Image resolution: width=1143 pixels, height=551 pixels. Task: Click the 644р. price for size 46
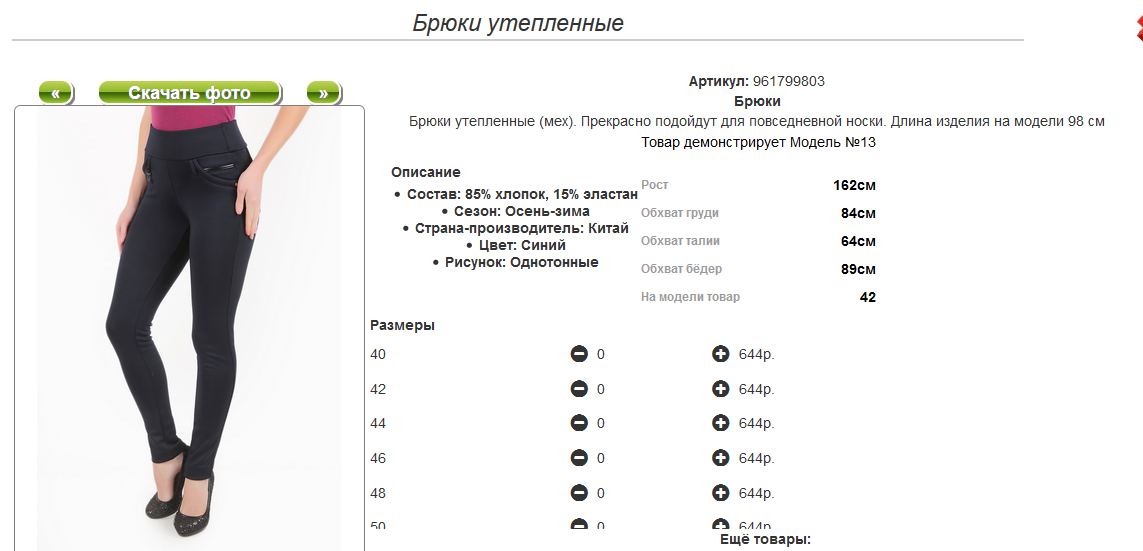(x=757, y=458)
